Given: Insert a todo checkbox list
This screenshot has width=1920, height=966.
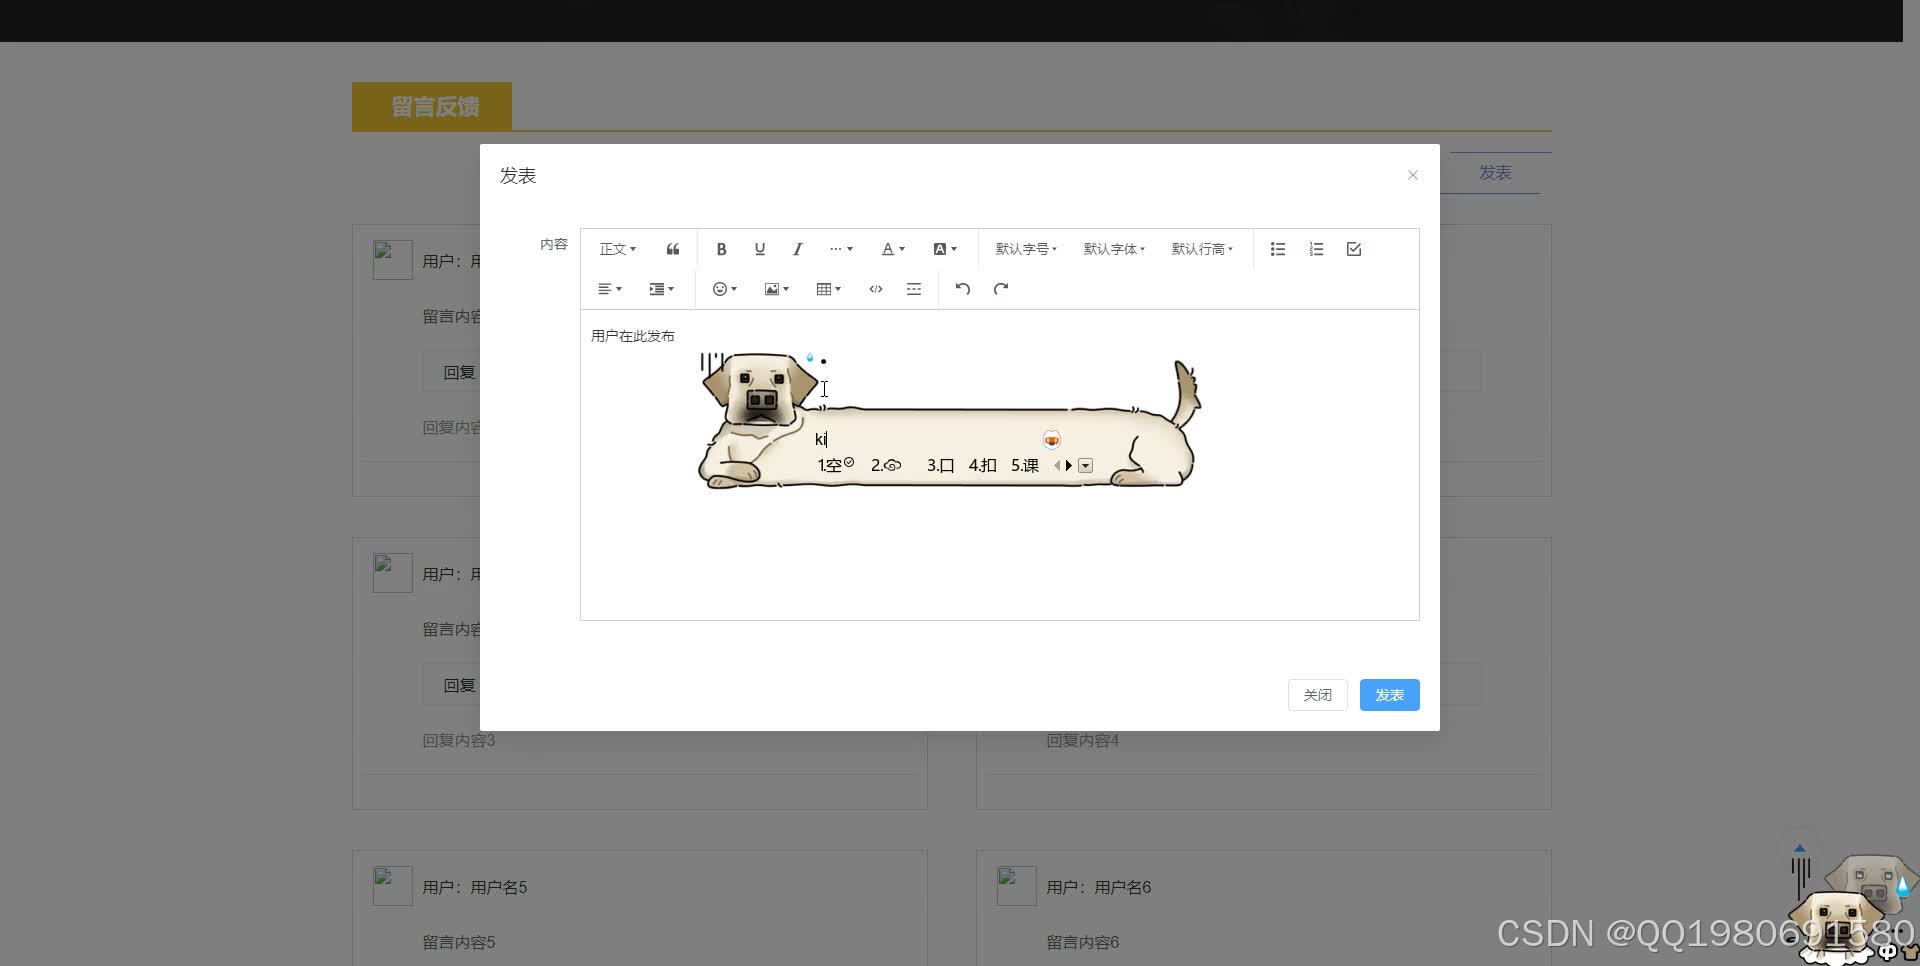Looking at the screenshot, I should click(1354, 249).
